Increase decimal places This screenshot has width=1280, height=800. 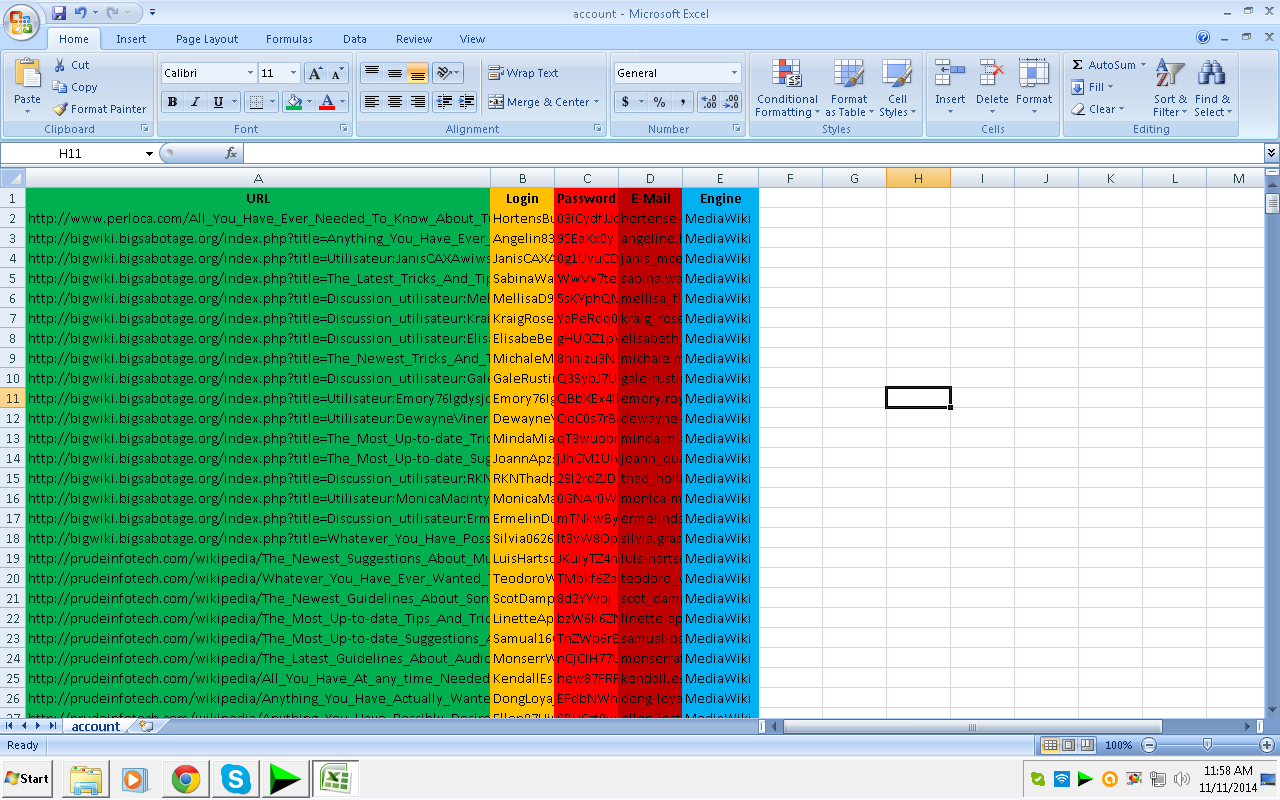tap(709, 102)
